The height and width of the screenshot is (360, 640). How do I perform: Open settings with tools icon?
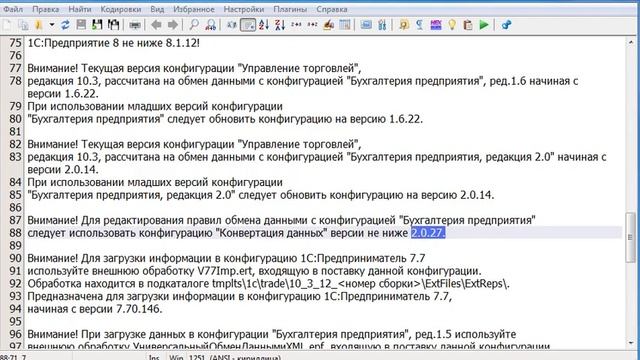coord(382,25)
